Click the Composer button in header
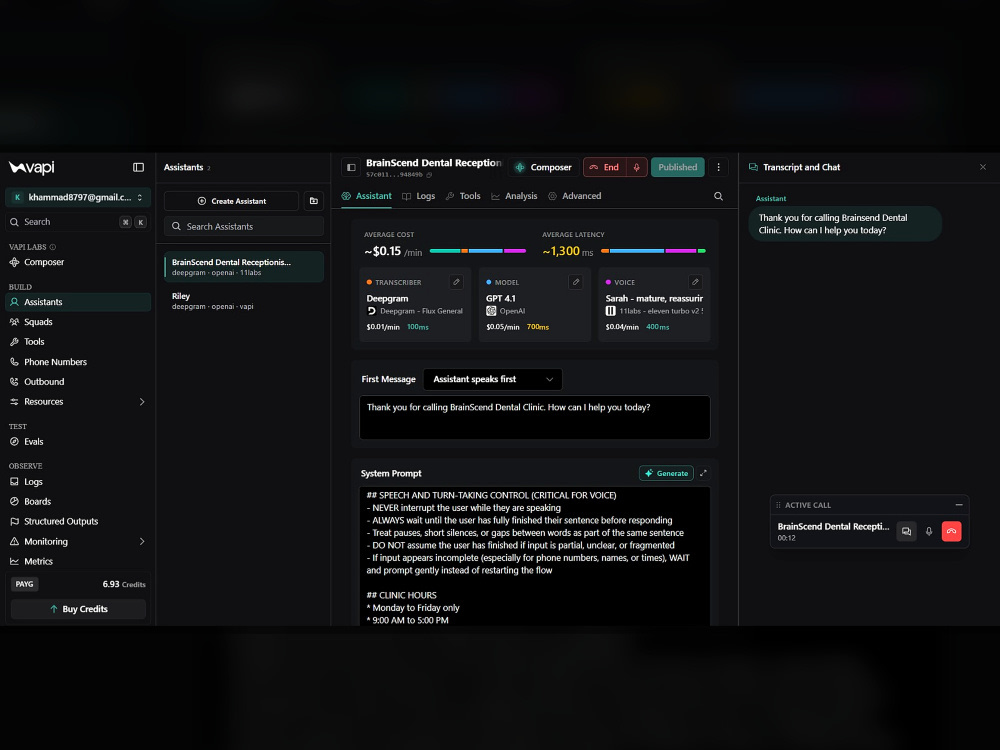 click(543, 167)
